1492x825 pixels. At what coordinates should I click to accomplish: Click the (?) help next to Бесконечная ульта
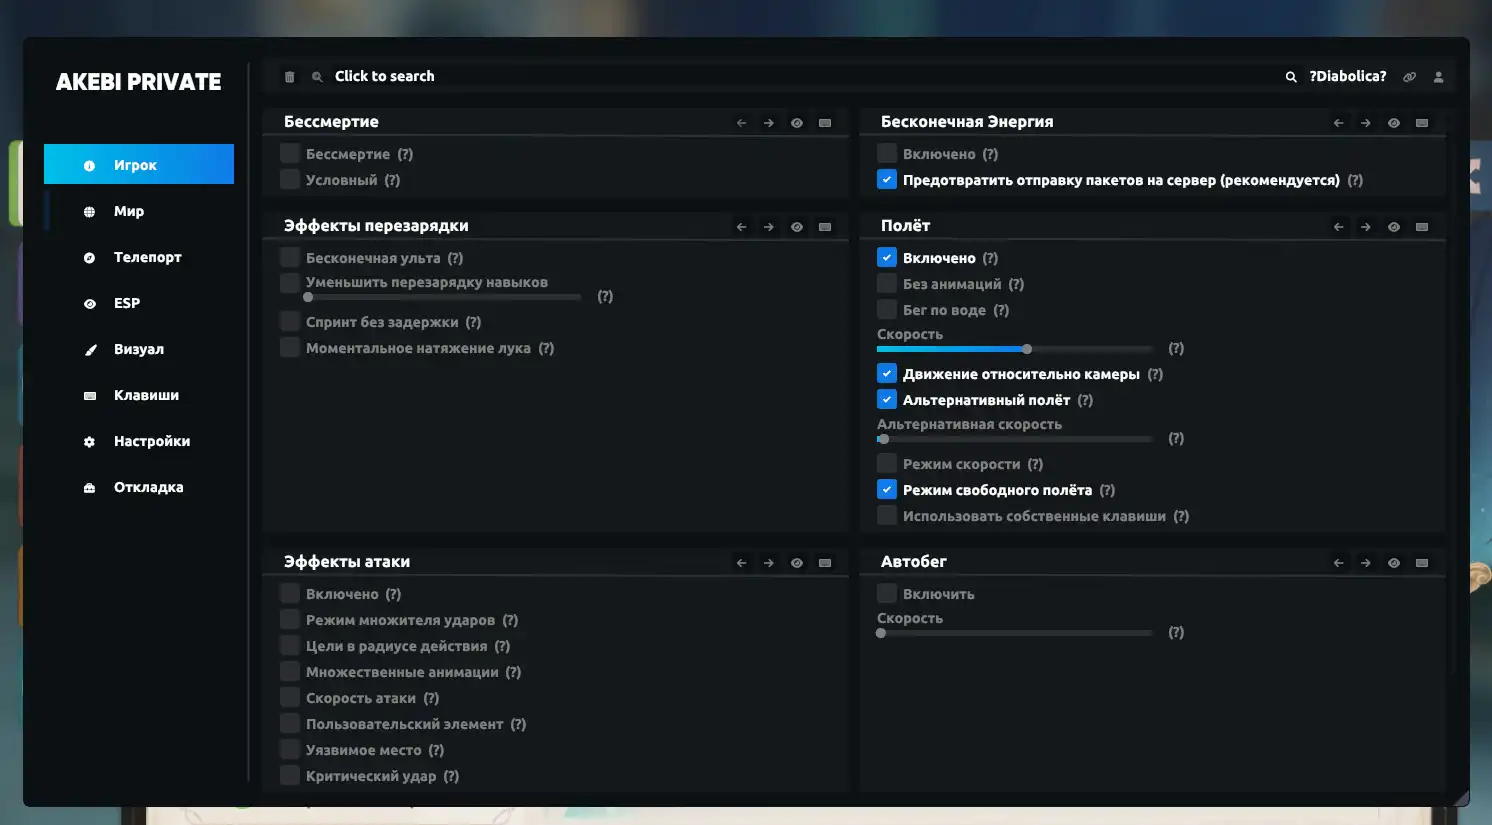[x=455, y=258]
